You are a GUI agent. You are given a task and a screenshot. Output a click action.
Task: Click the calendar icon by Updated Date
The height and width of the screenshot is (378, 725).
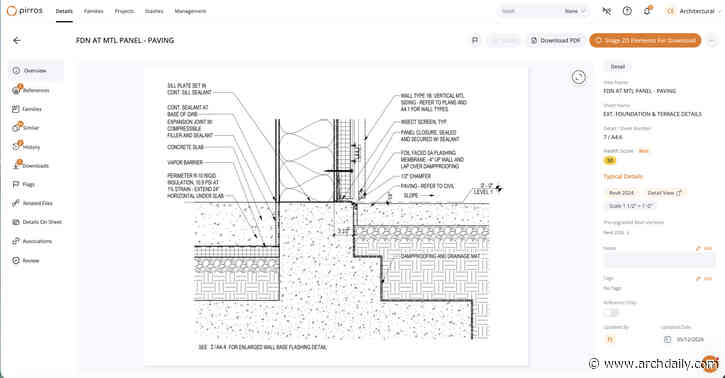667,339
